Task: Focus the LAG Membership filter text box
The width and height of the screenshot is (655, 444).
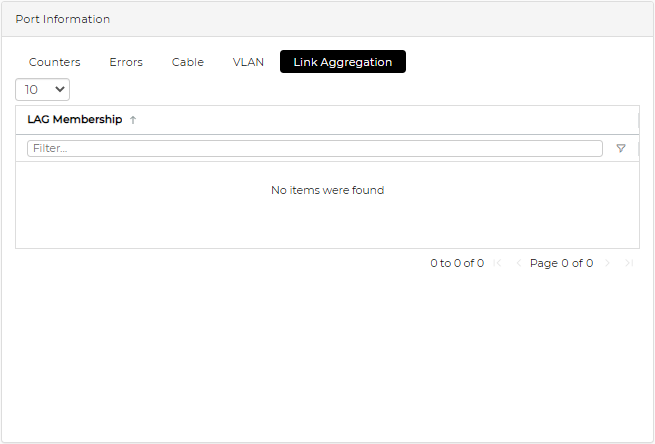Action: pyautogui.click(x=314, y=148)
